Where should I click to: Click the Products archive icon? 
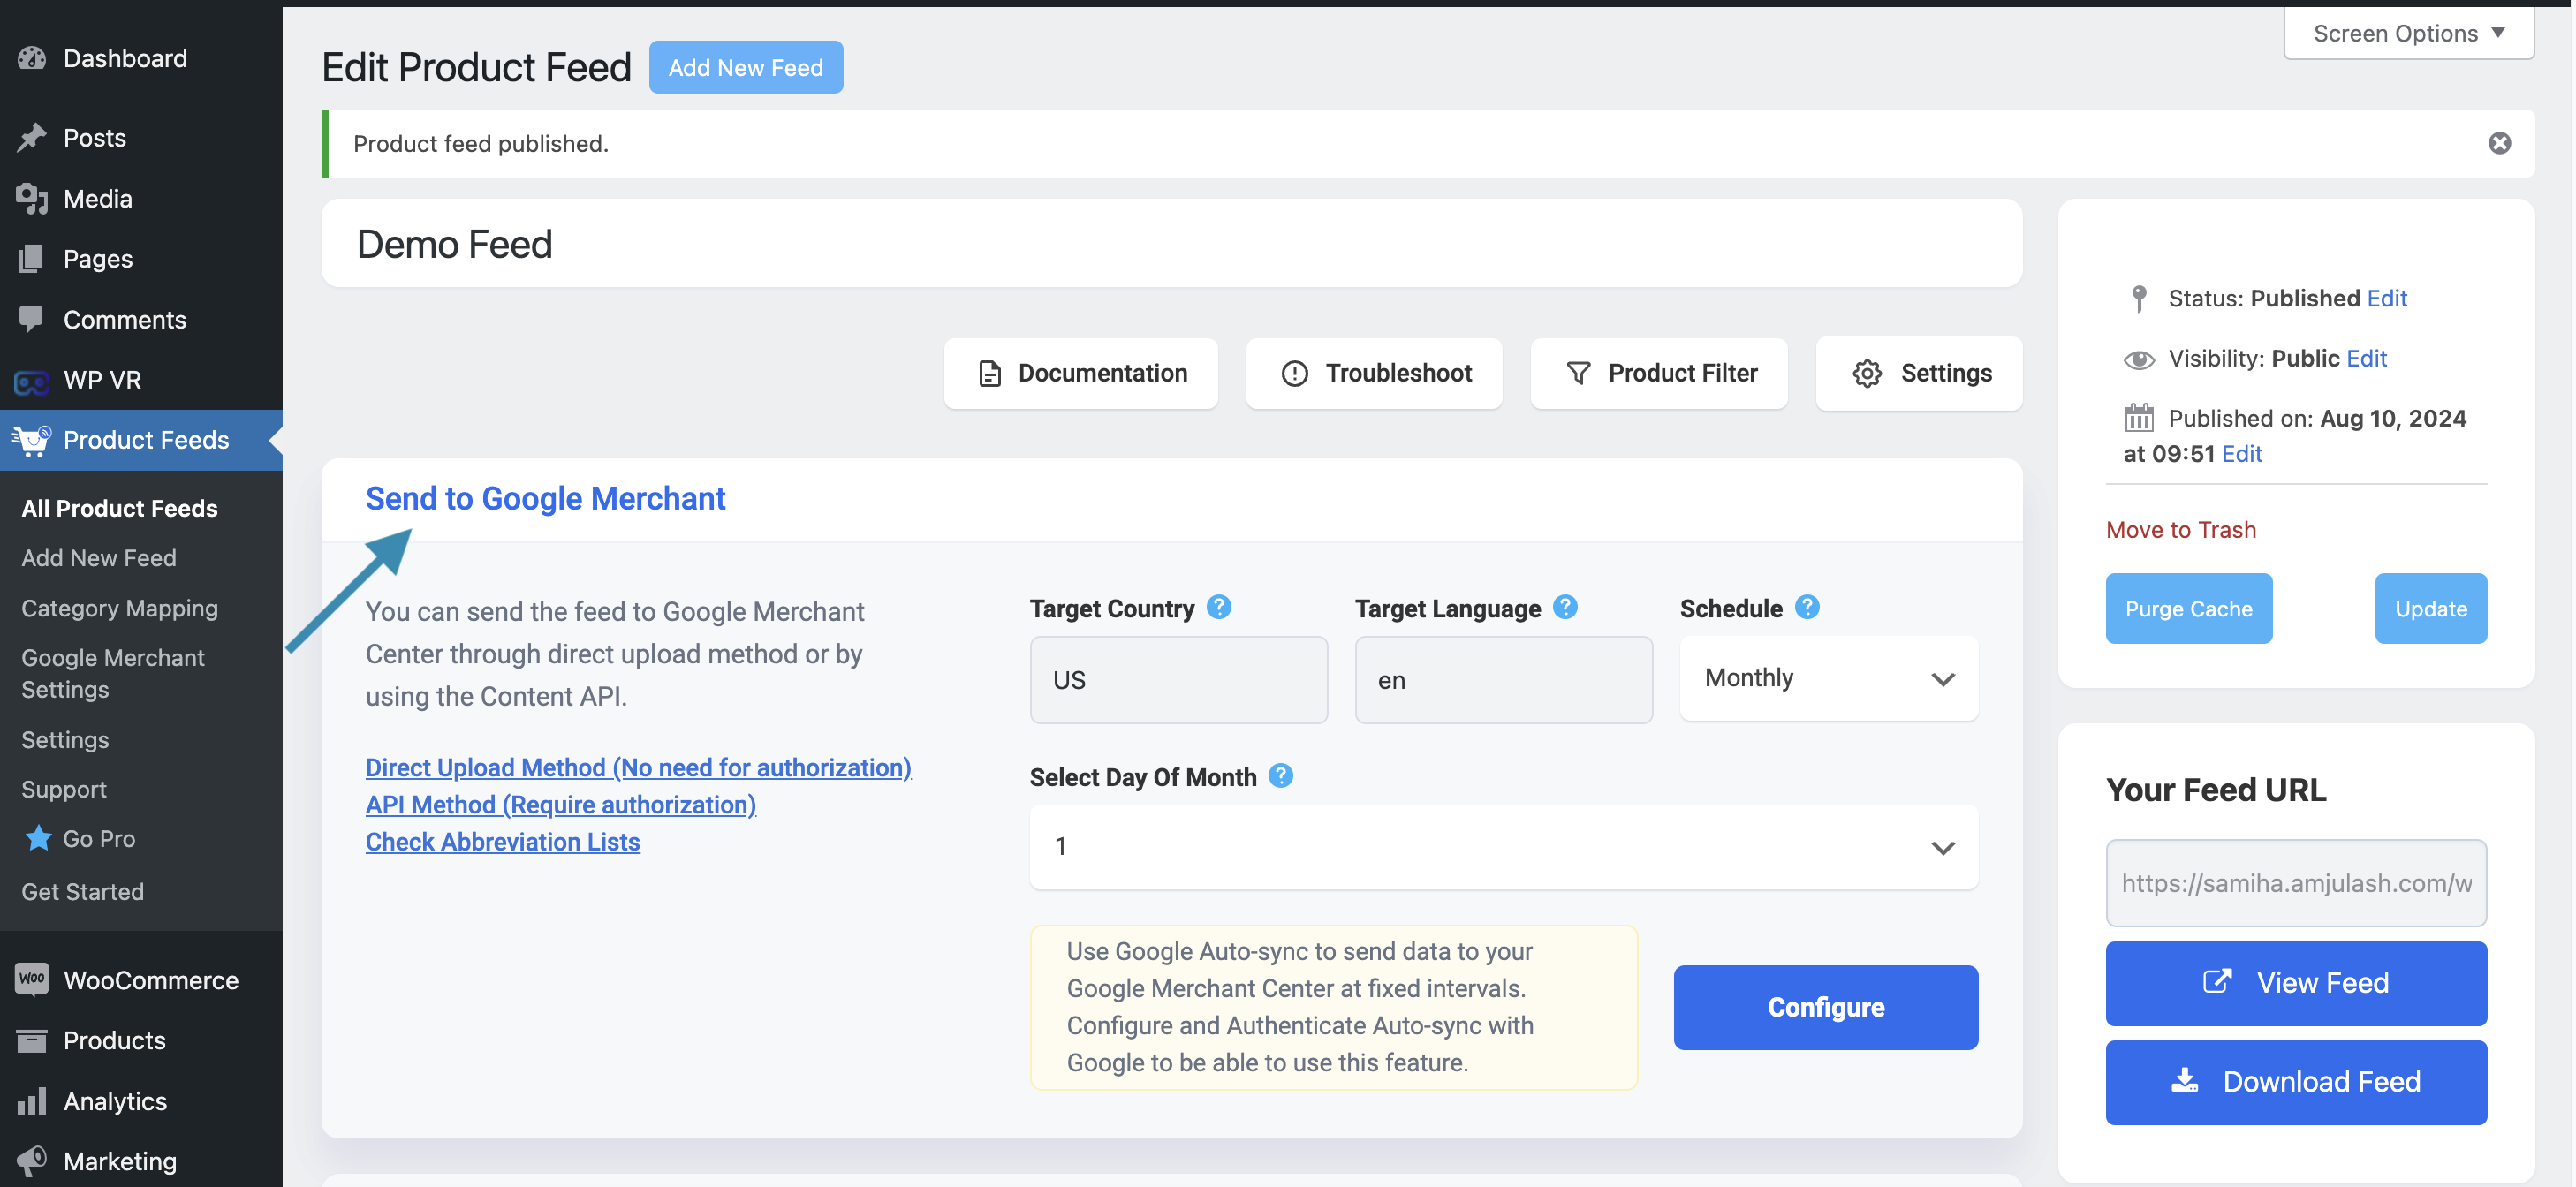[32, 1040]
